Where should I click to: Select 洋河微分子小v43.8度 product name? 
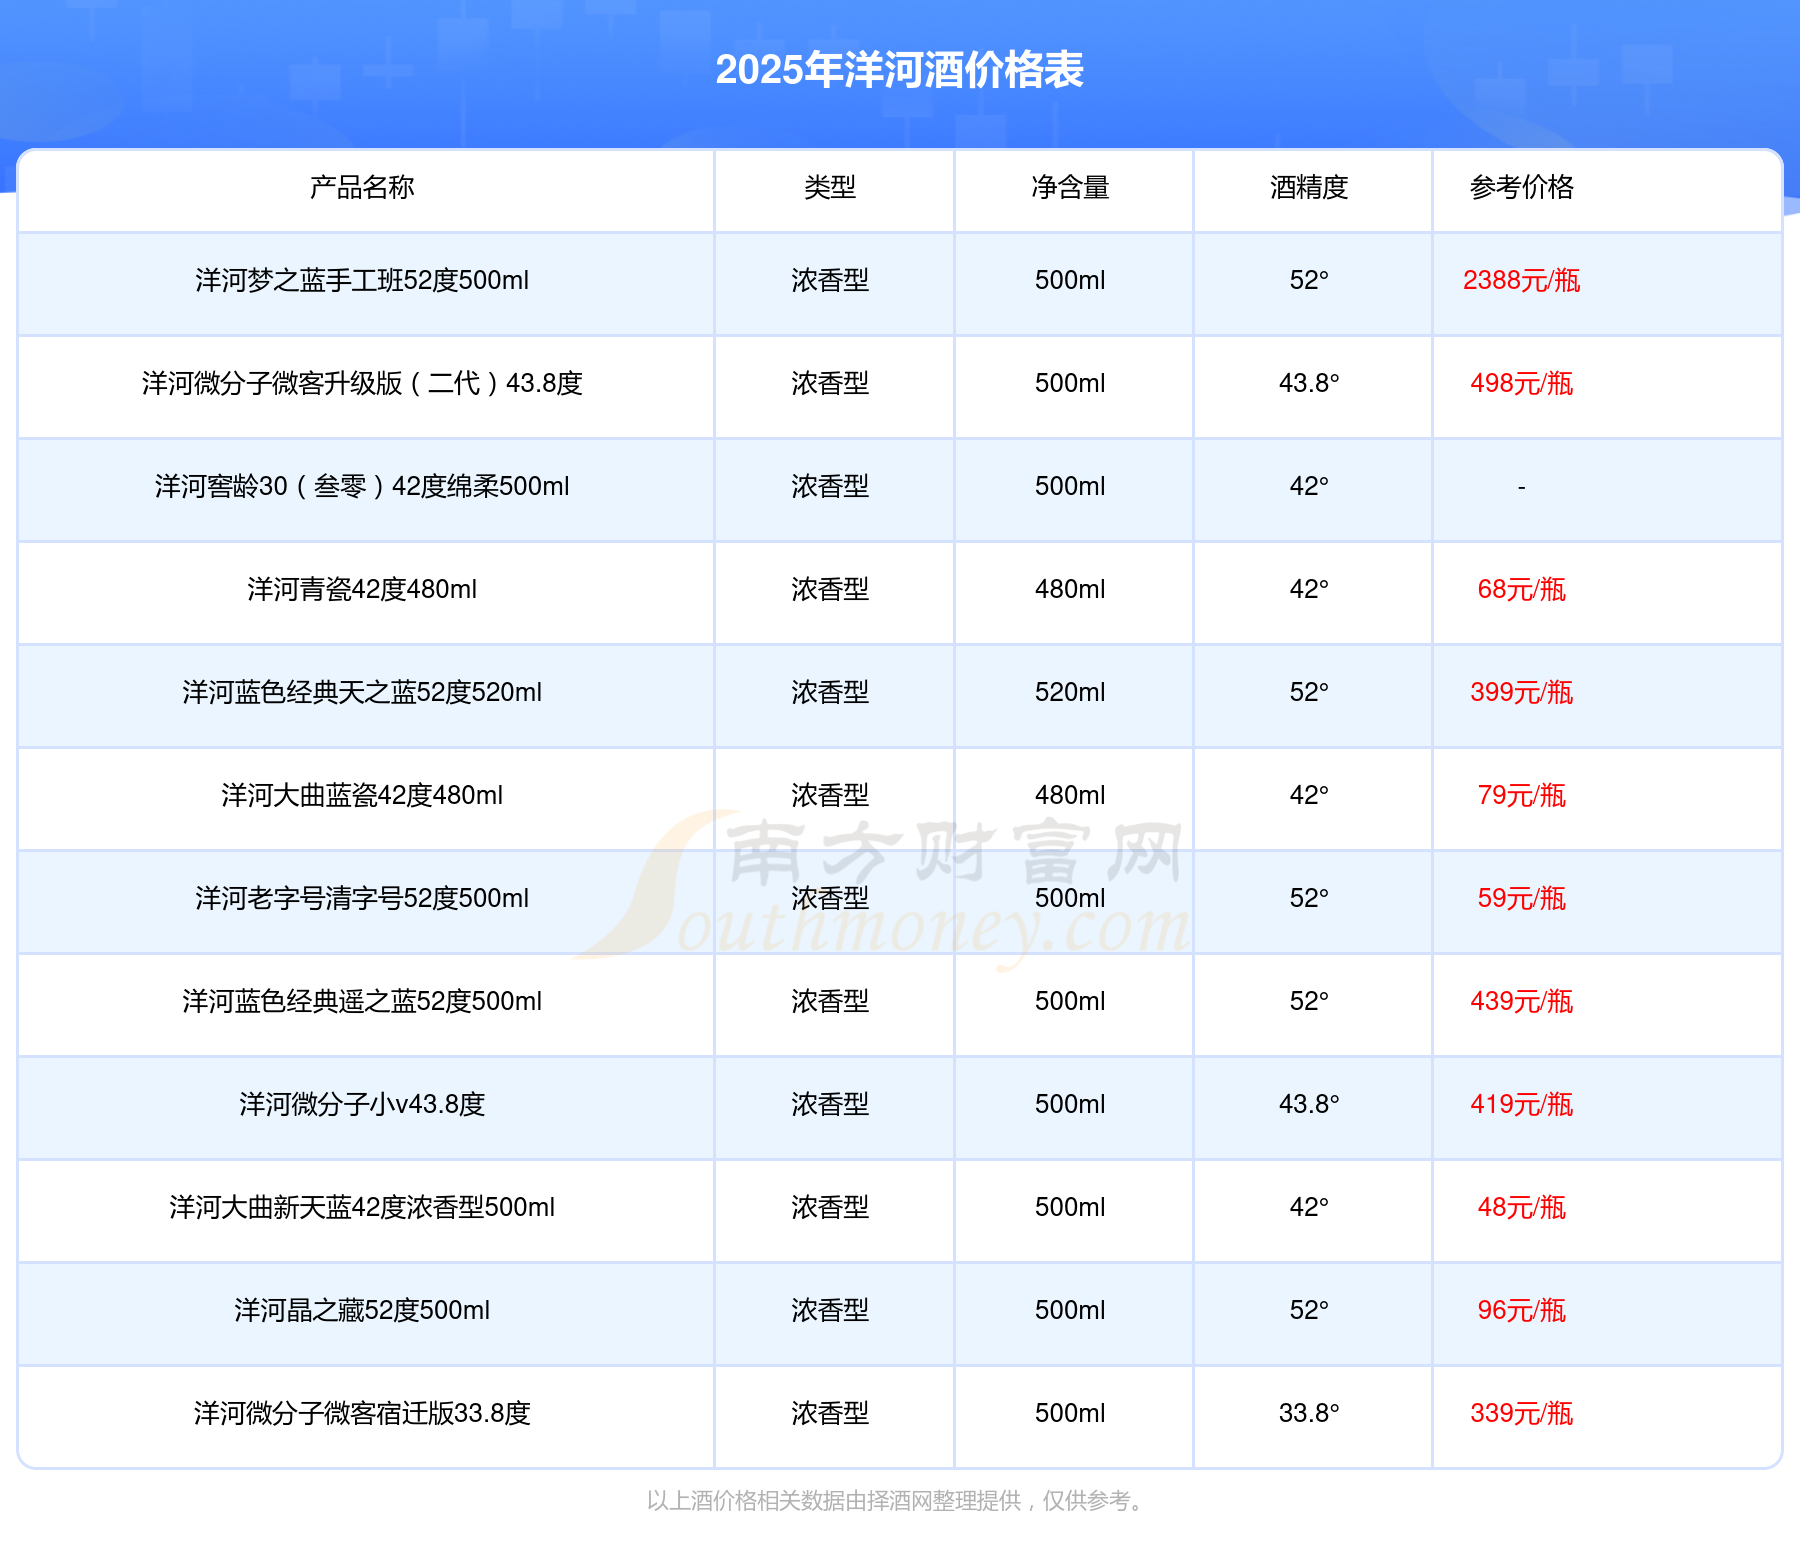pos(362,1105)
